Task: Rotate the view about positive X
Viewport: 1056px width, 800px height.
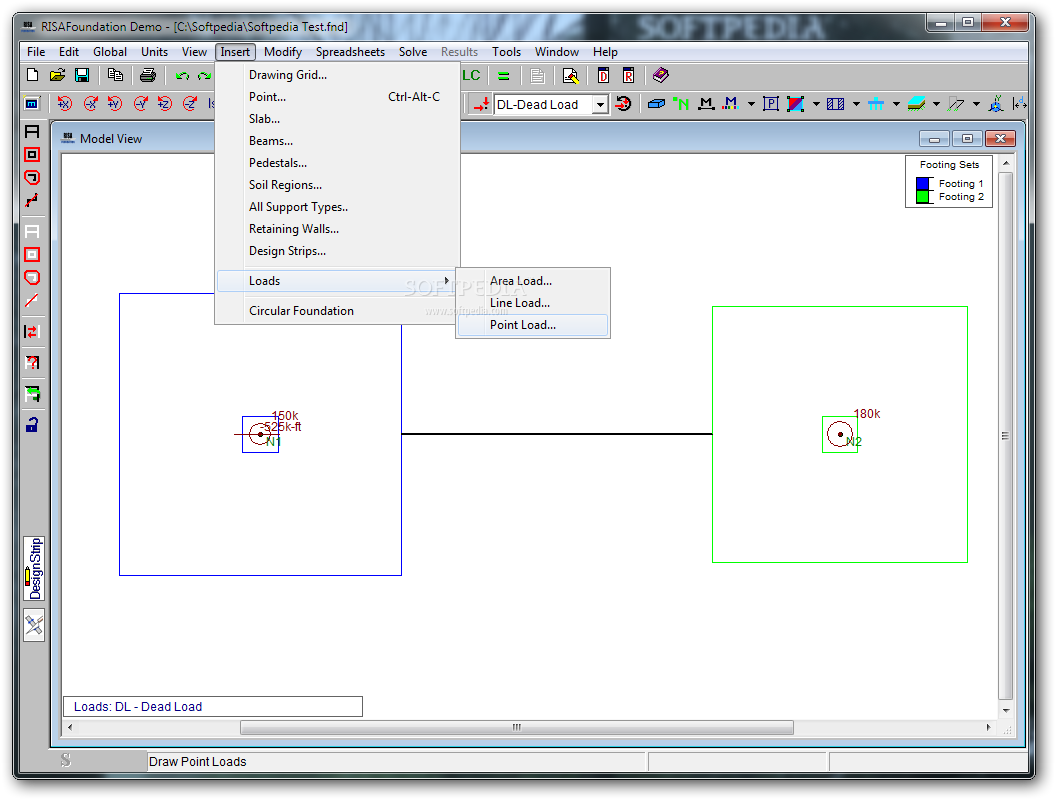Action: tap(65, 104)
